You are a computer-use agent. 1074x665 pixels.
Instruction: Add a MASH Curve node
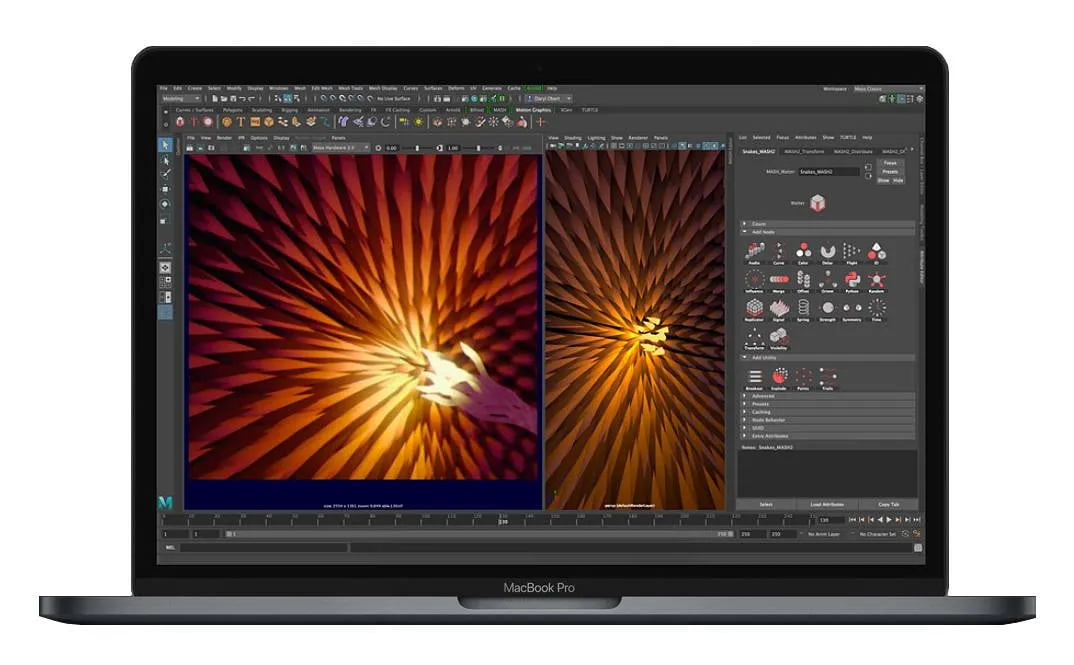779,251
